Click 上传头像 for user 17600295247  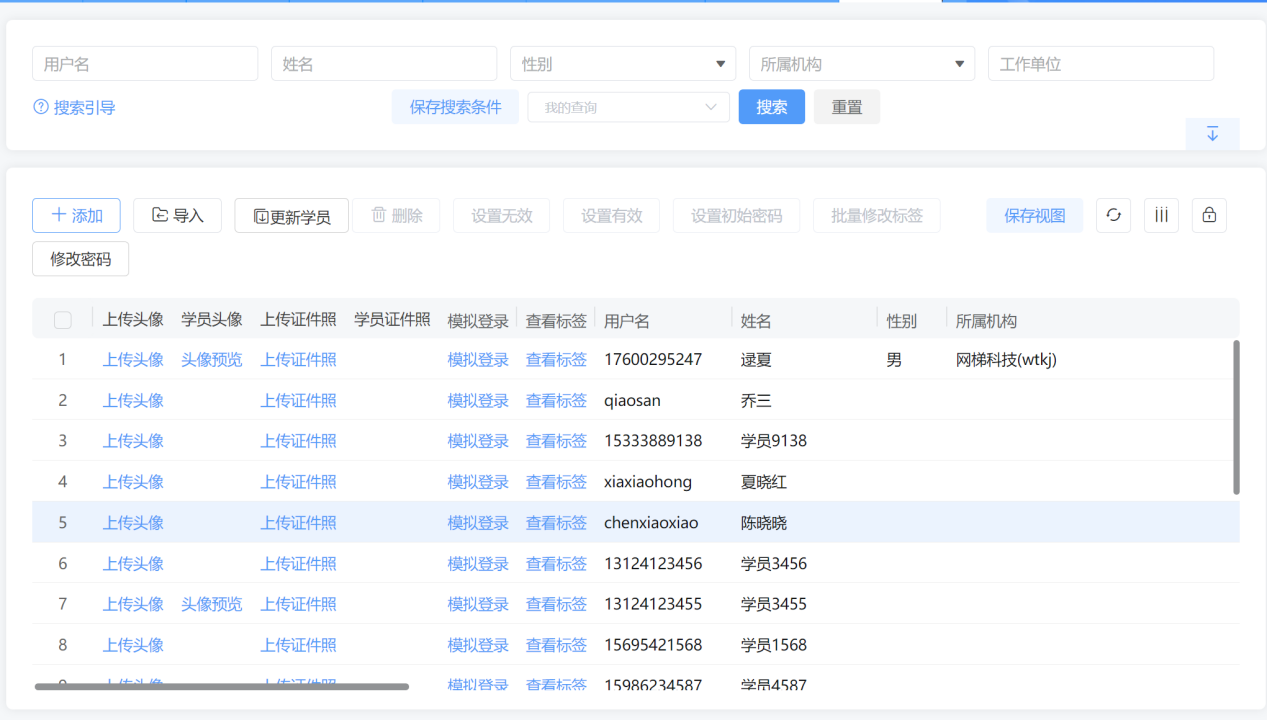[x=133, y=360]
